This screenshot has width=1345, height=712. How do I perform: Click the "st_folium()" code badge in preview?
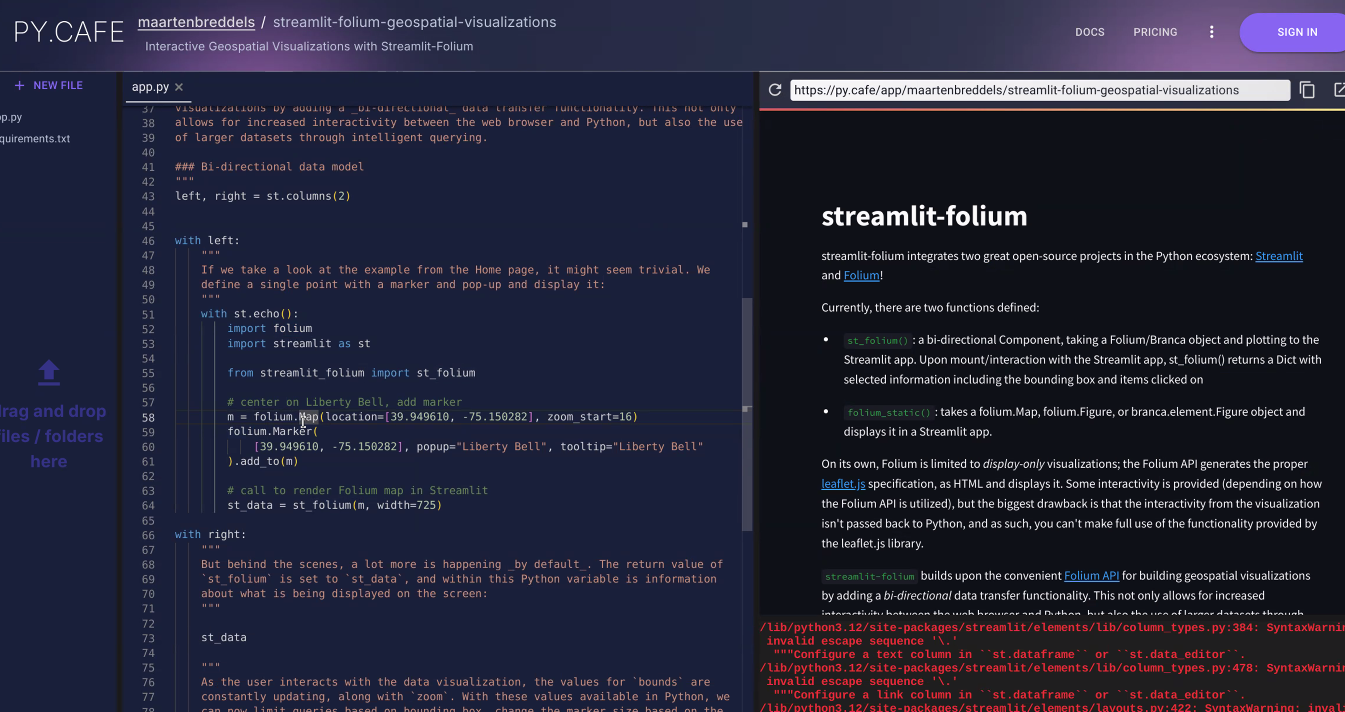876,340
